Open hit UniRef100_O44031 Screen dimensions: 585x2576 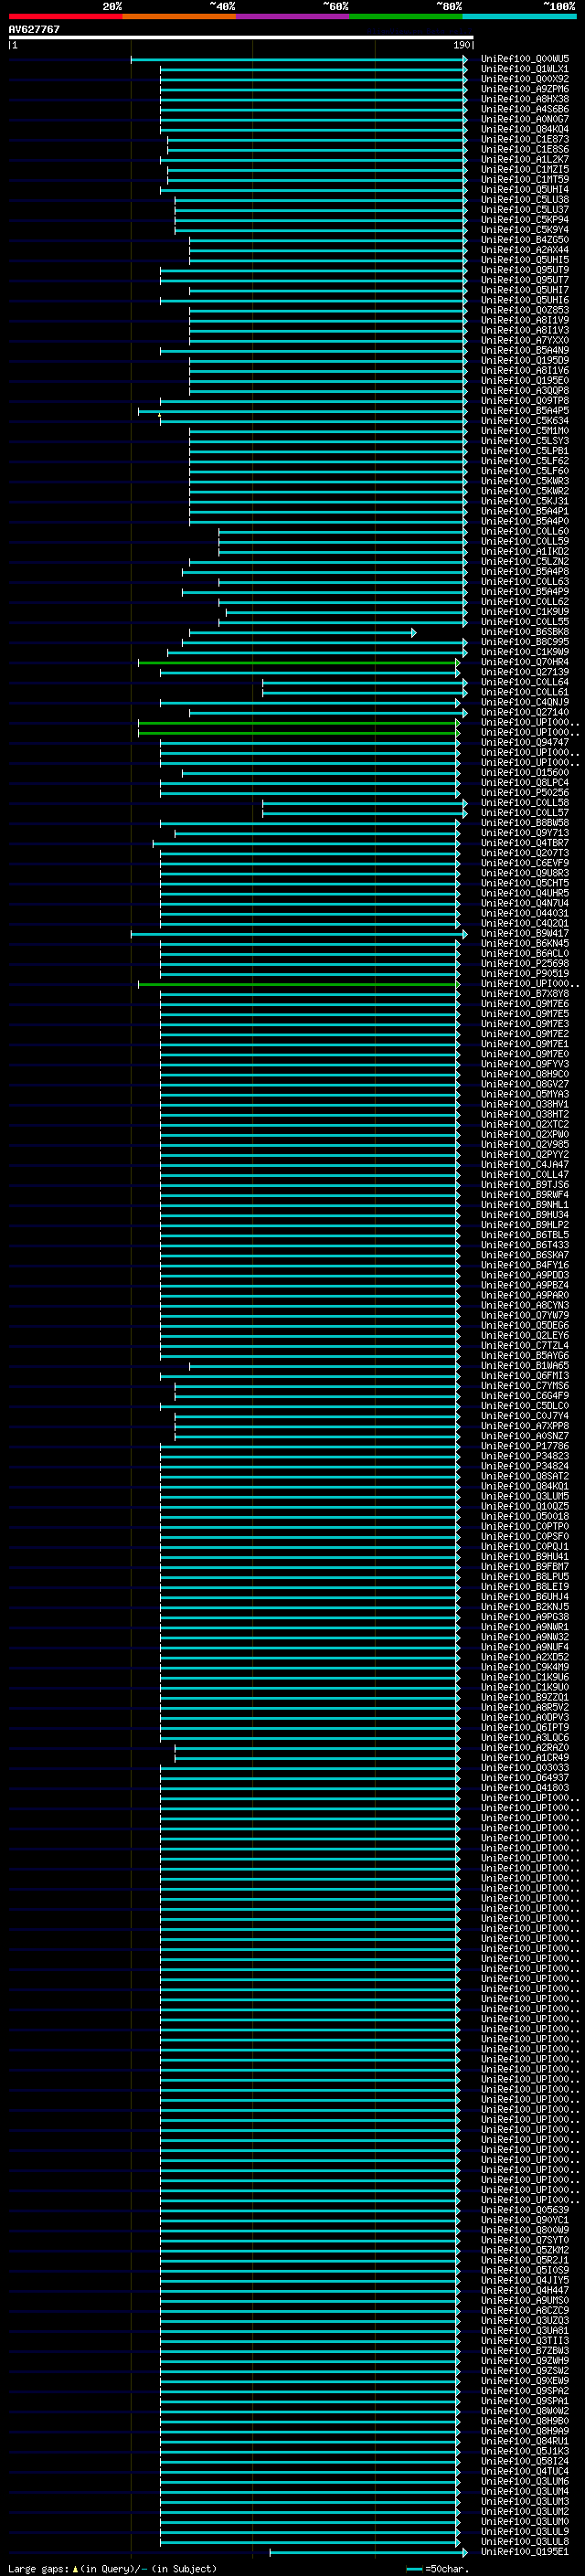tap(525, 913)
